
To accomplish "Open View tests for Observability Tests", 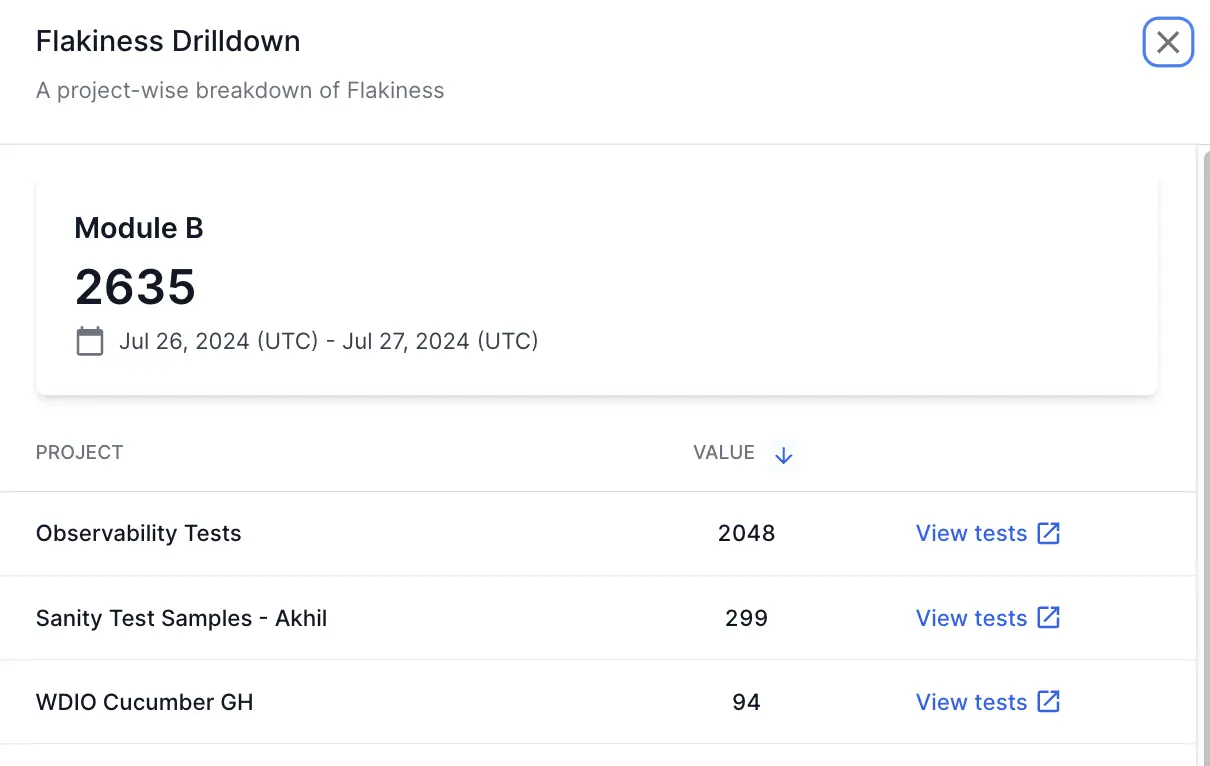I will pos(971,533).
